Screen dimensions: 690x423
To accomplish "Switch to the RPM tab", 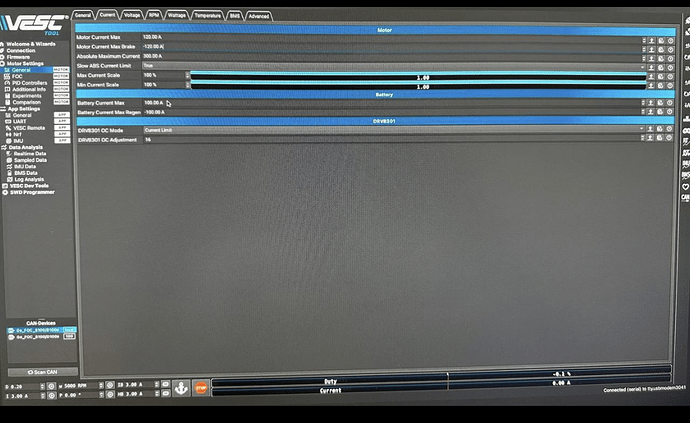I will click(x=154, y=15).
